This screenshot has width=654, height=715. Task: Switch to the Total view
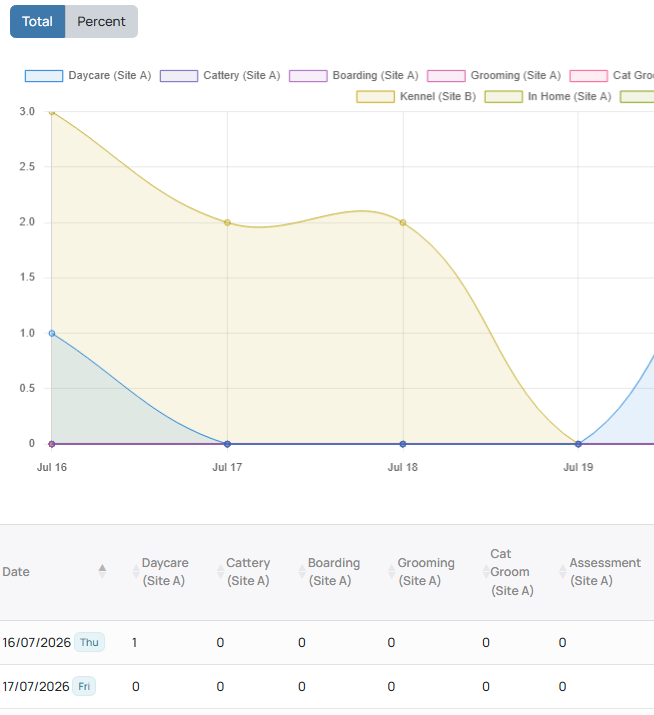coord(37,21)
